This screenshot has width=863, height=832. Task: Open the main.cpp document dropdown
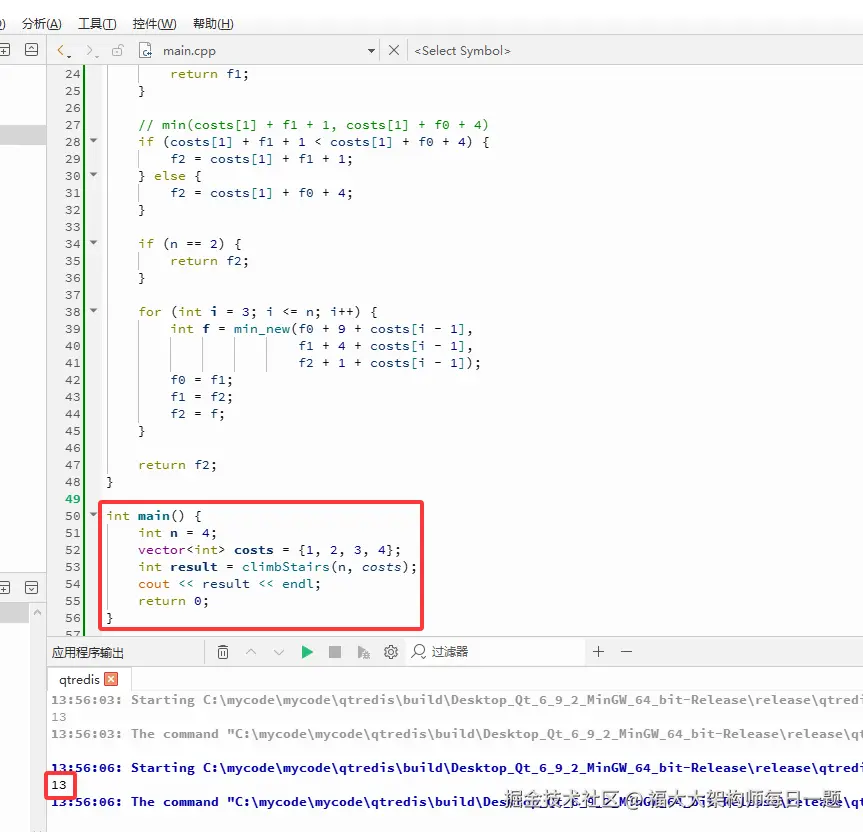[x=372, y=51]
